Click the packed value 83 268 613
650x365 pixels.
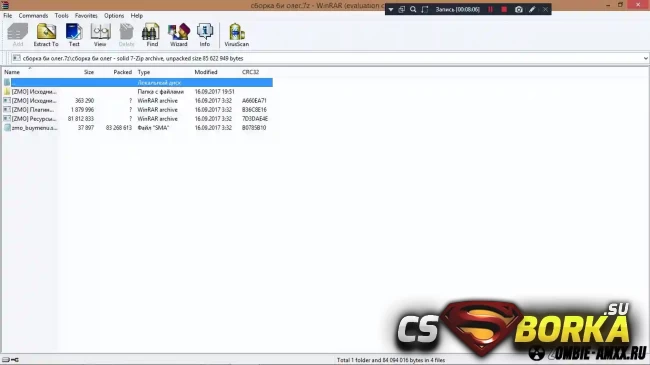119,128
